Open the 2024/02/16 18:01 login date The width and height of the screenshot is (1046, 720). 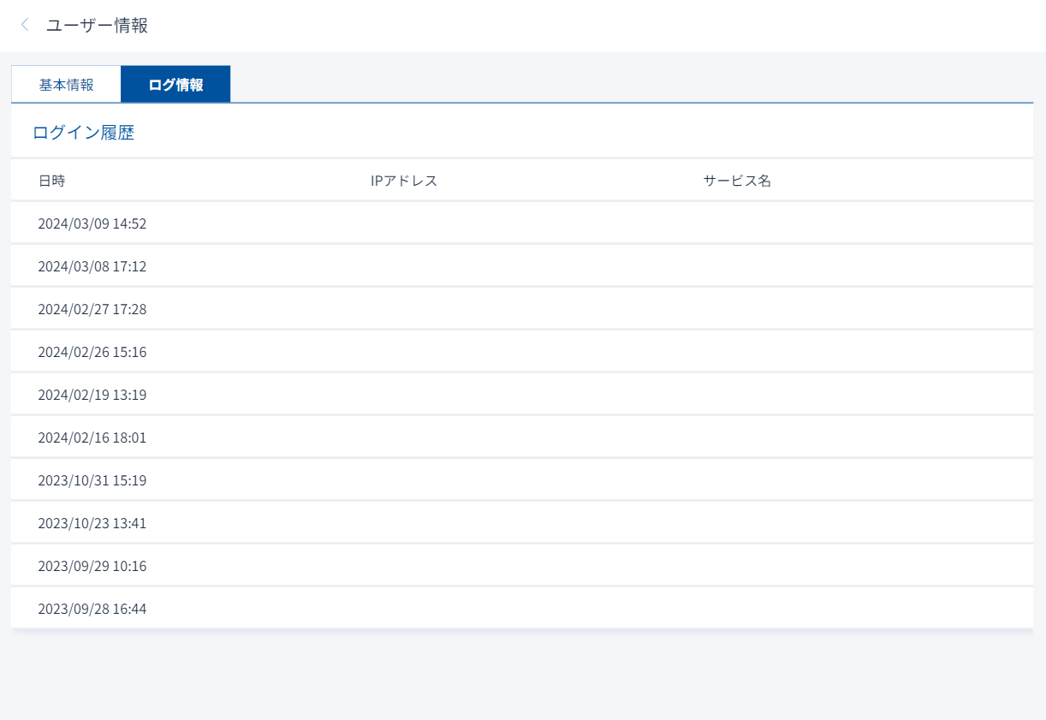click(x=92, y=438)
